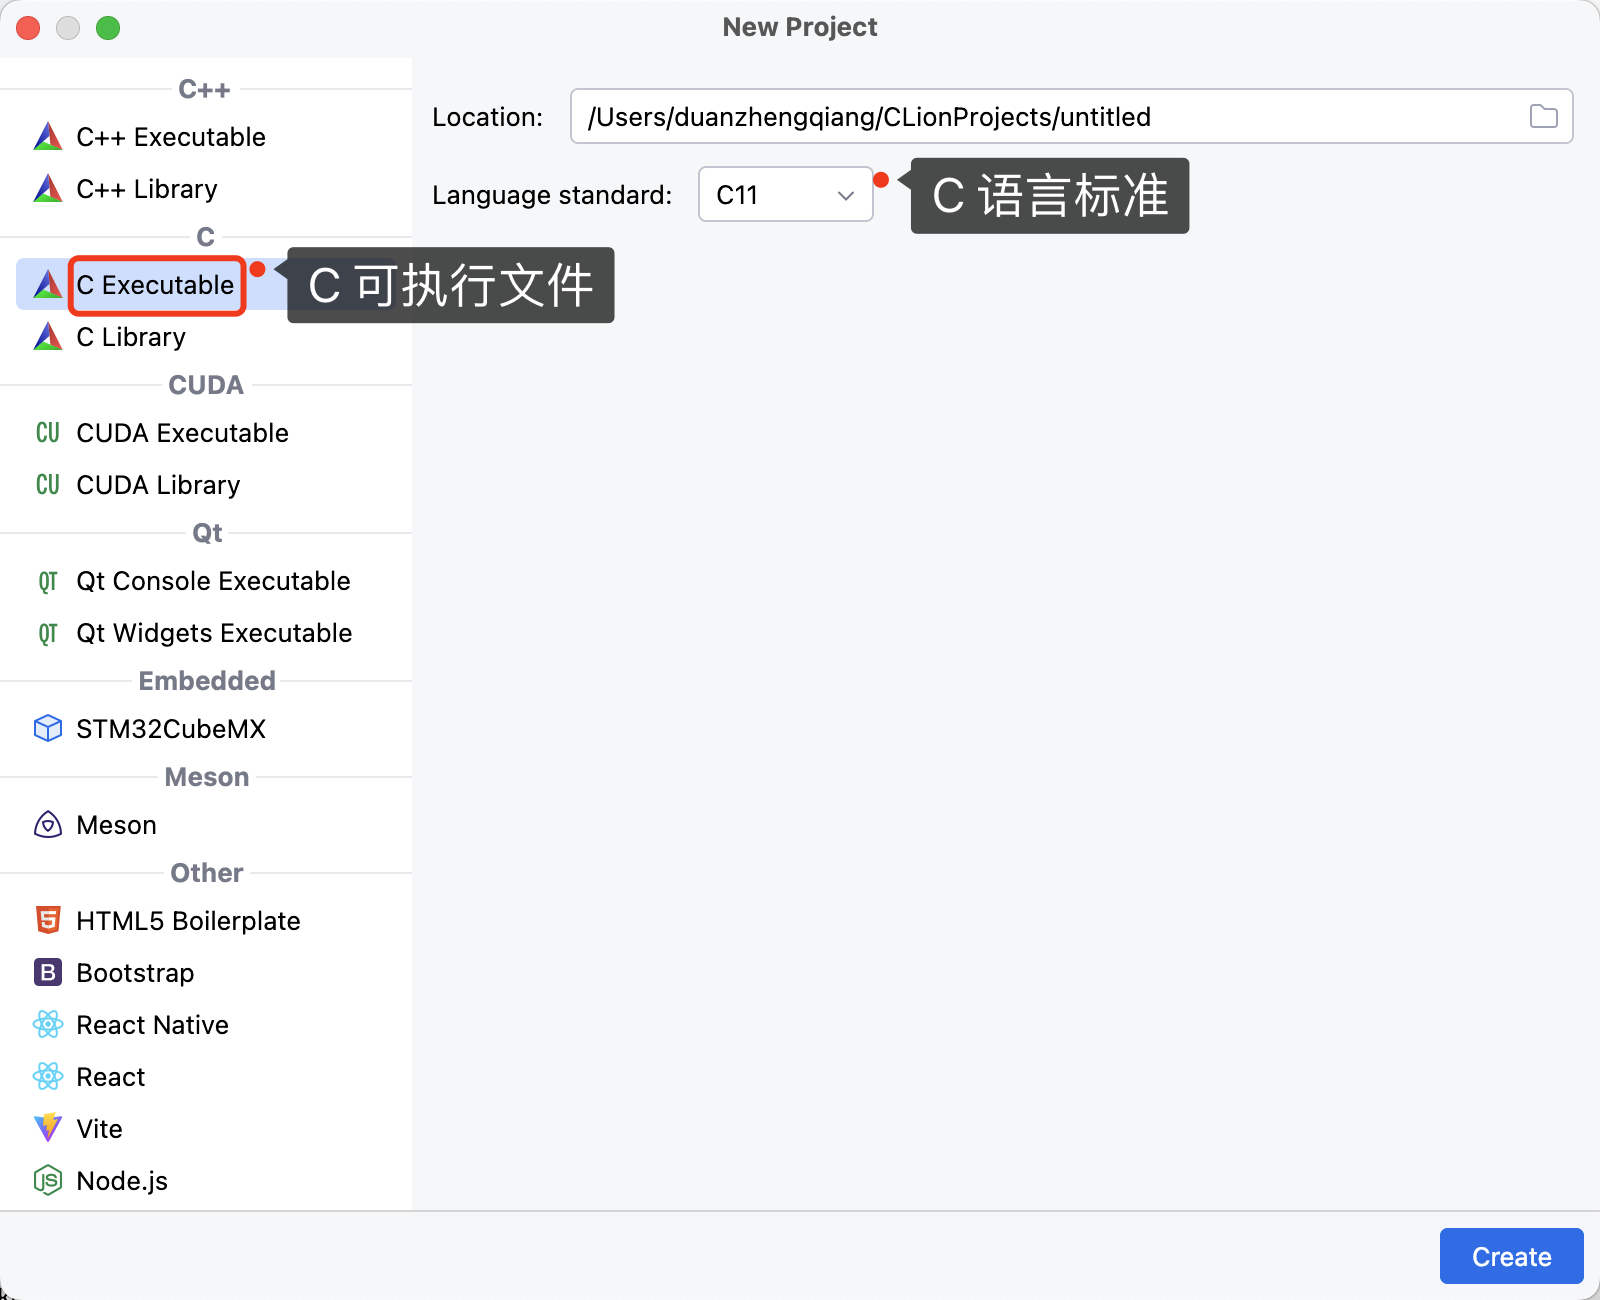This screenshot has height=1300, width=1600.
Task: Click the CUDA Executable icon
Action: click(x=46, y=432)
